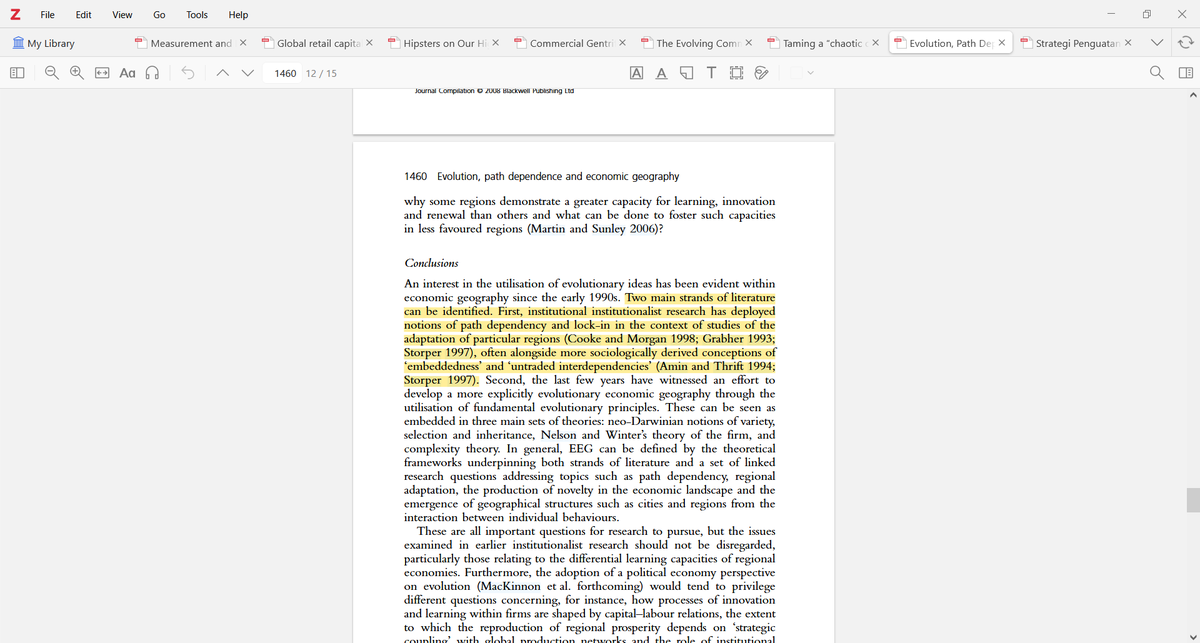
Task: Click the page number field showing 1460
Action: pos(285,73)
